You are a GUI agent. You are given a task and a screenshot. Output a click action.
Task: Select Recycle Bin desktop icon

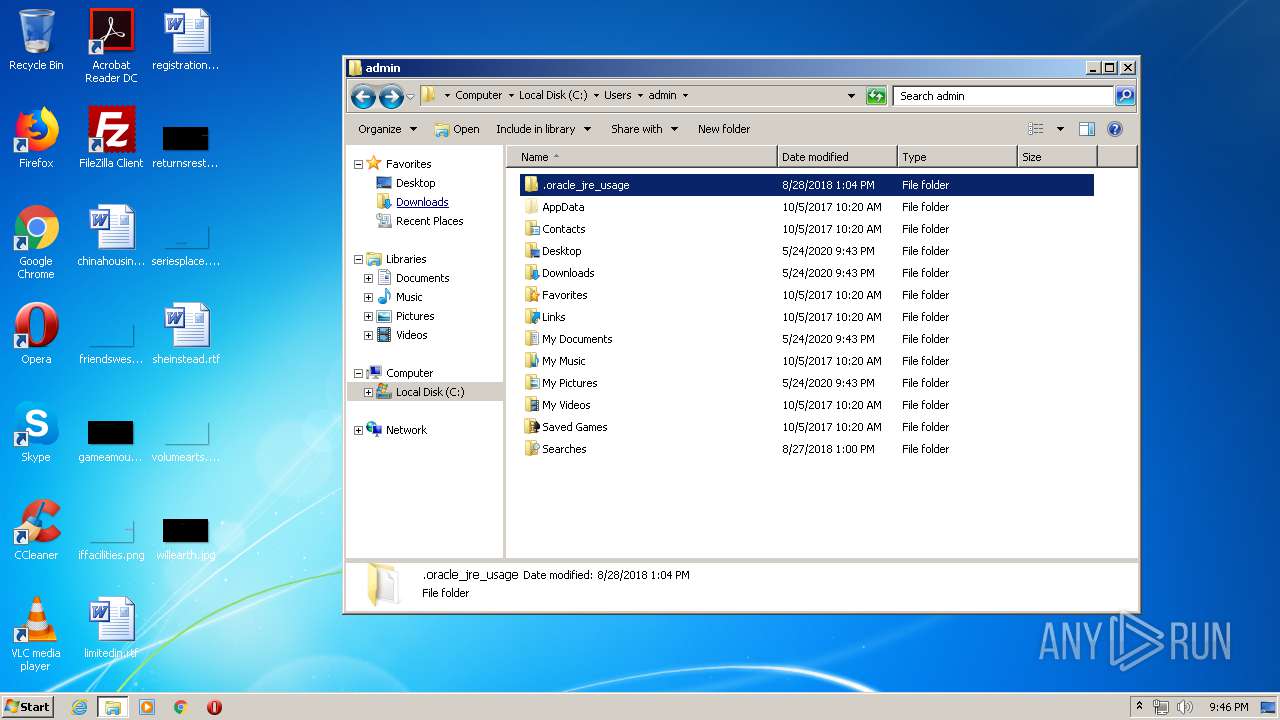(36, 41)
